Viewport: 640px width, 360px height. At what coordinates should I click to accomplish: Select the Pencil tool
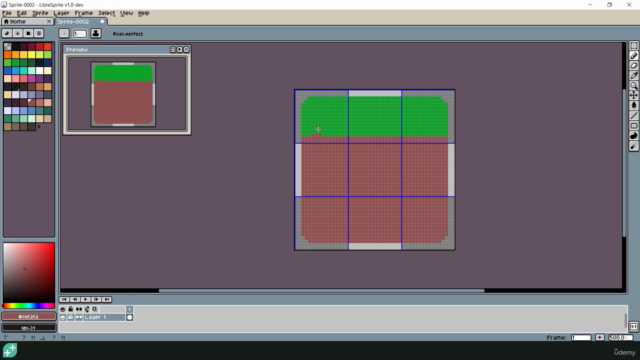(x=633, y=56)
